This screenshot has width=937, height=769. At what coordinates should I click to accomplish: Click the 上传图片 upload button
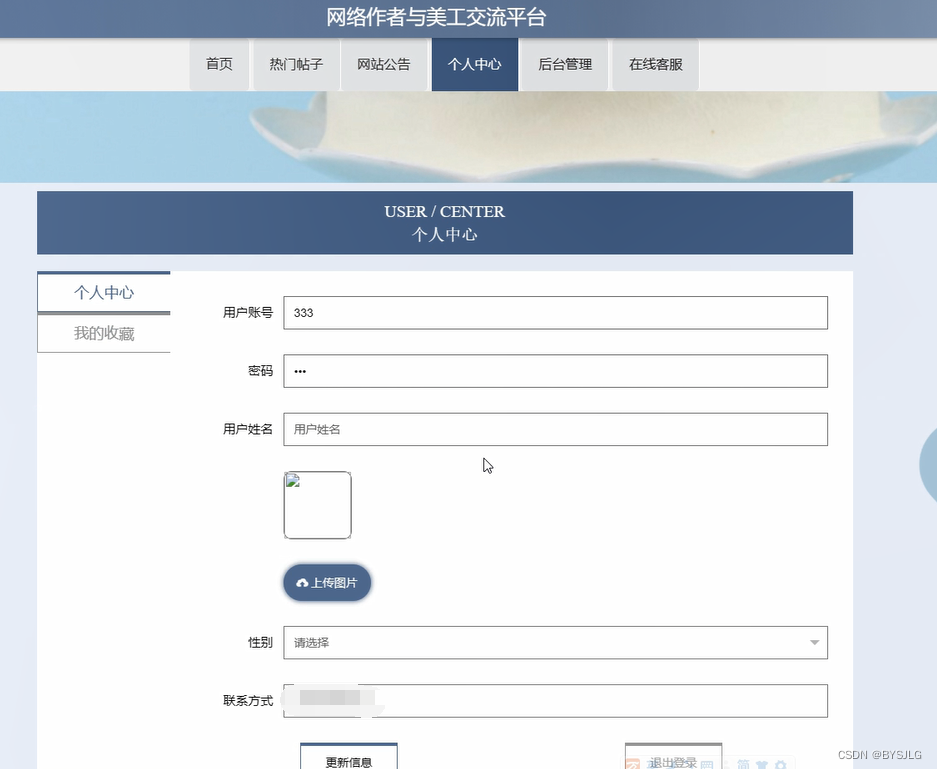coord(327,583)
